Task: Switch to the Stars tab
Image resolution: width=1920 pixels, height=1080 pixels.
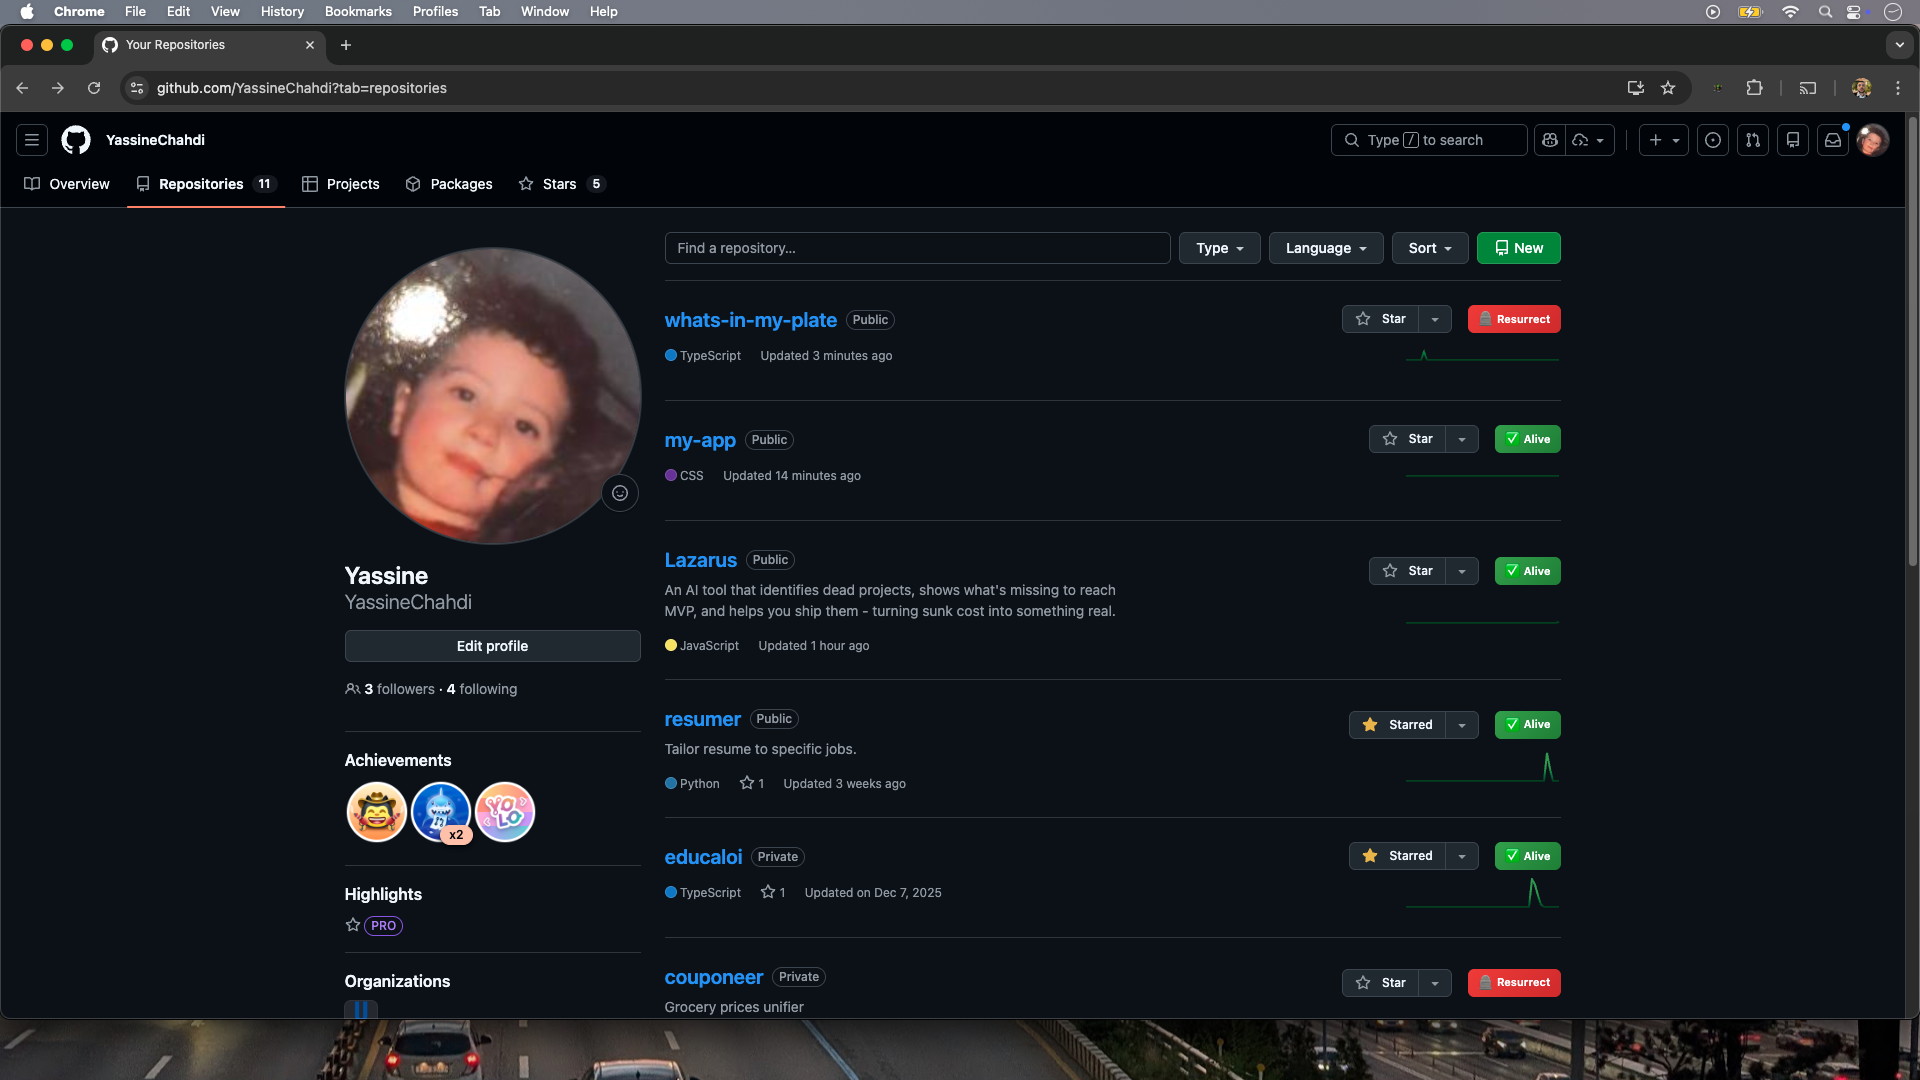Action: coord(560,184)
